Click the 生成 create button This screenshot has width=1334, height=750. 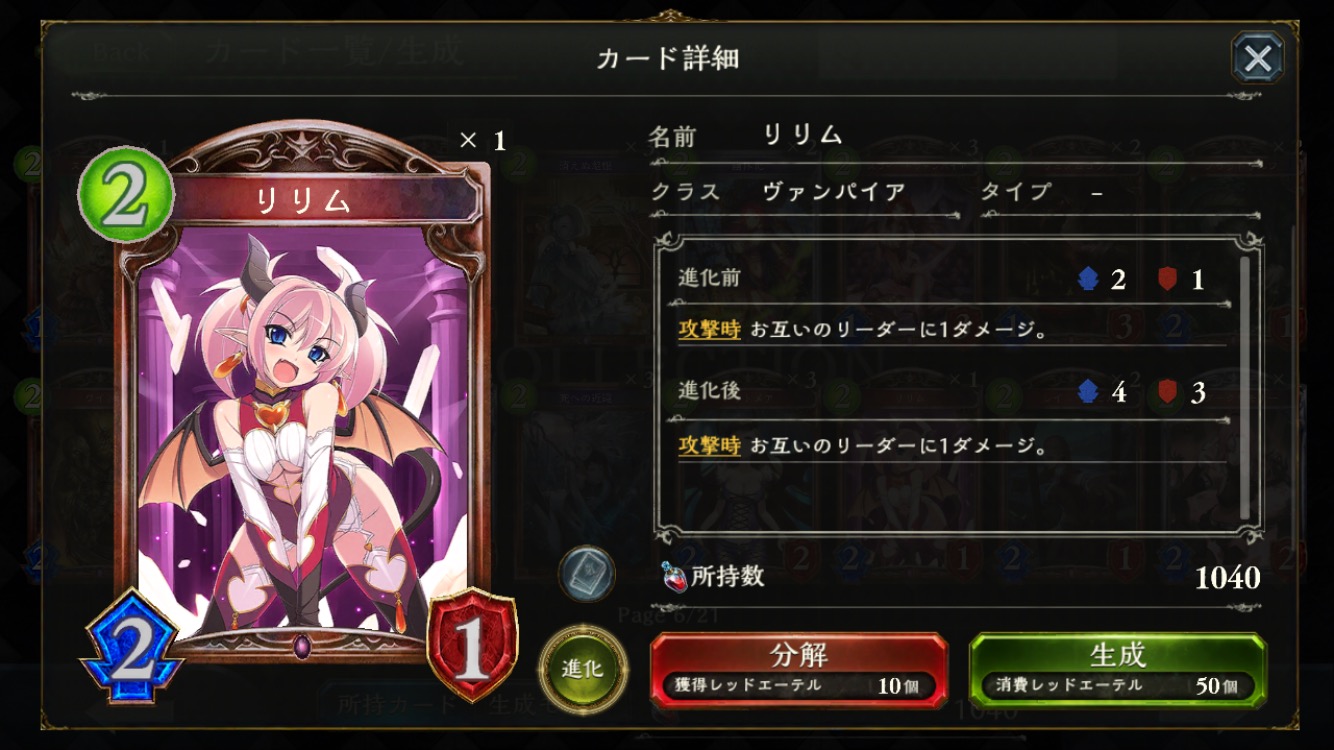pos(1118,669)
